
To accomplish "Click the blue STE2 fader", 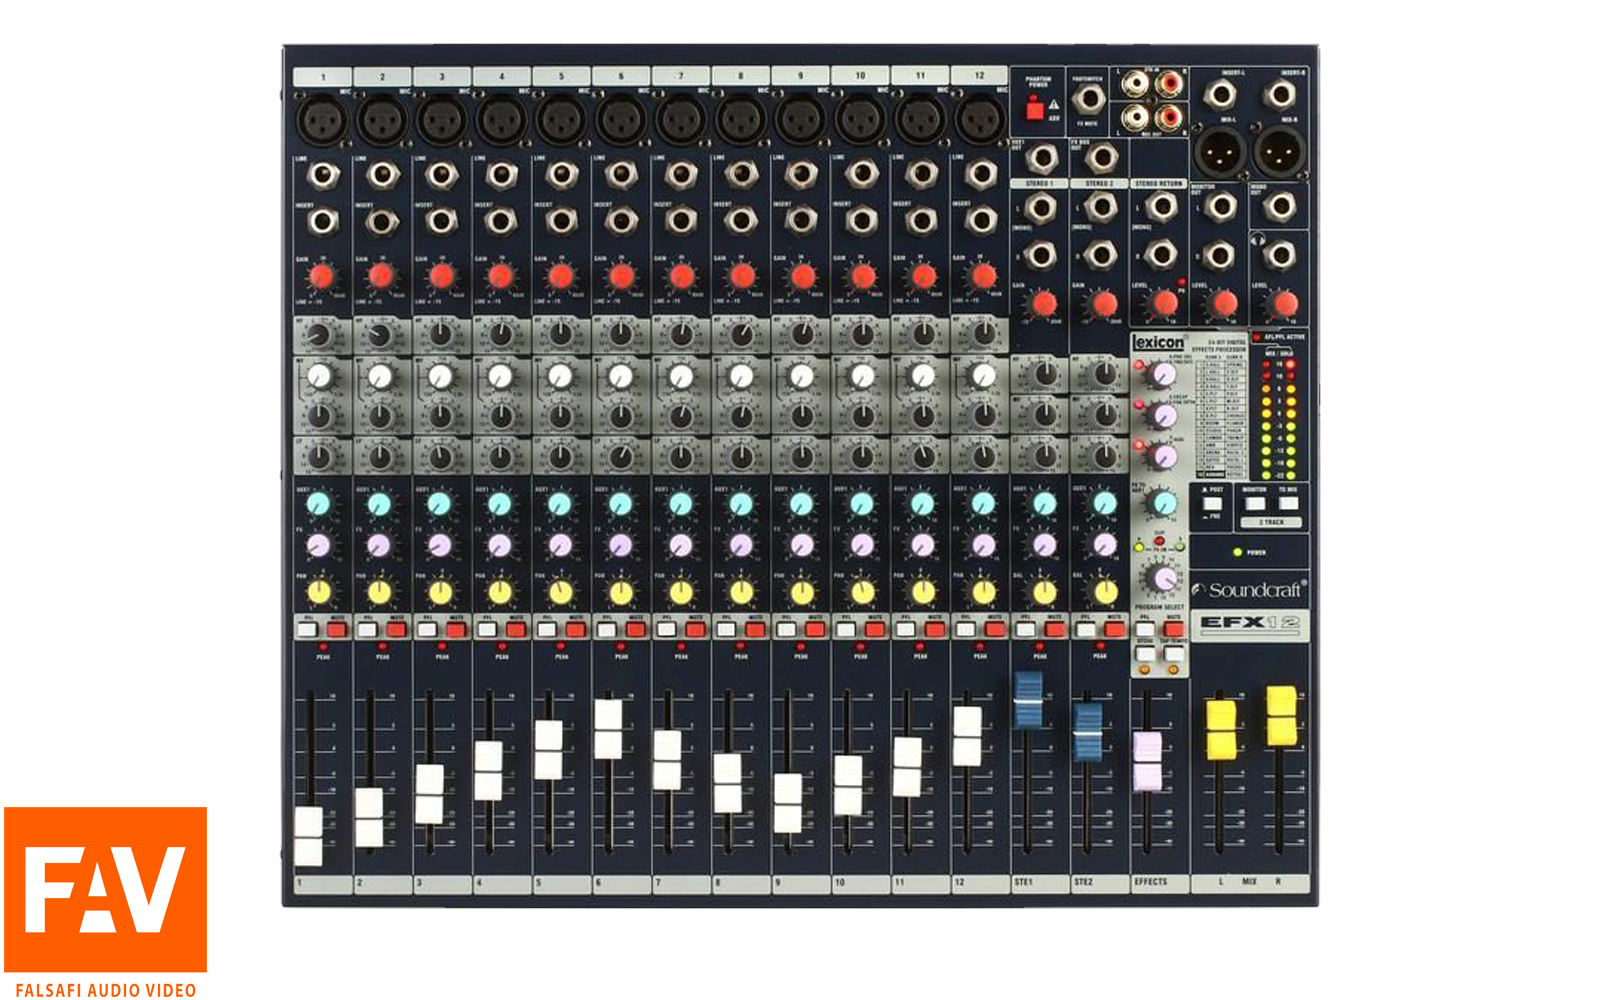I will tap(1088, 732).
